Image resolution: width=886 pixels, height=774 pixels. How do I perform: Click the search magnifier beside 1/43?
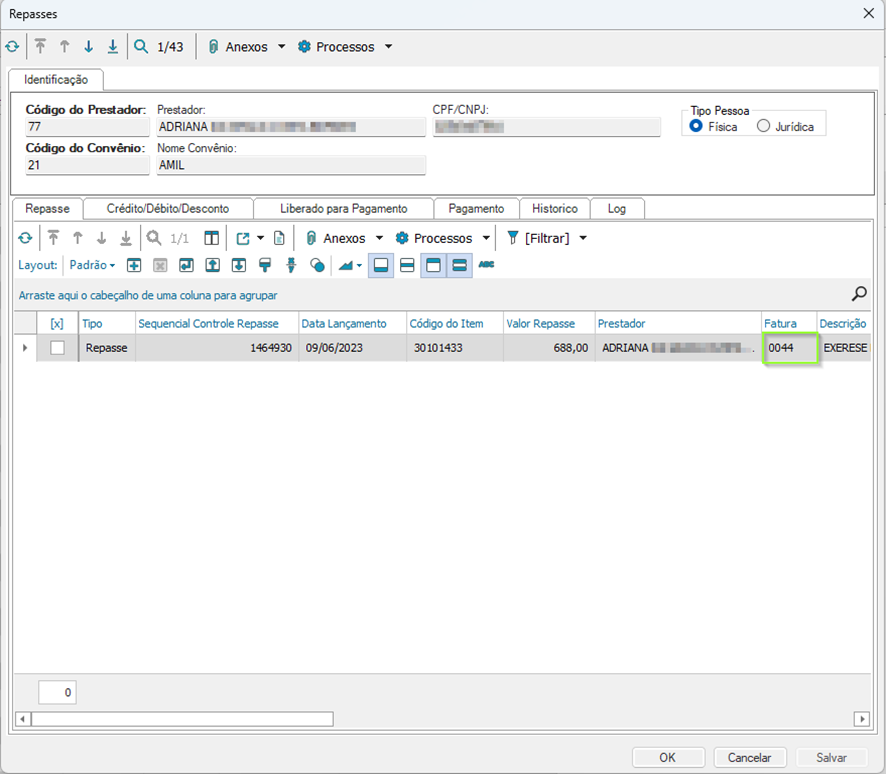pos(141,46)
